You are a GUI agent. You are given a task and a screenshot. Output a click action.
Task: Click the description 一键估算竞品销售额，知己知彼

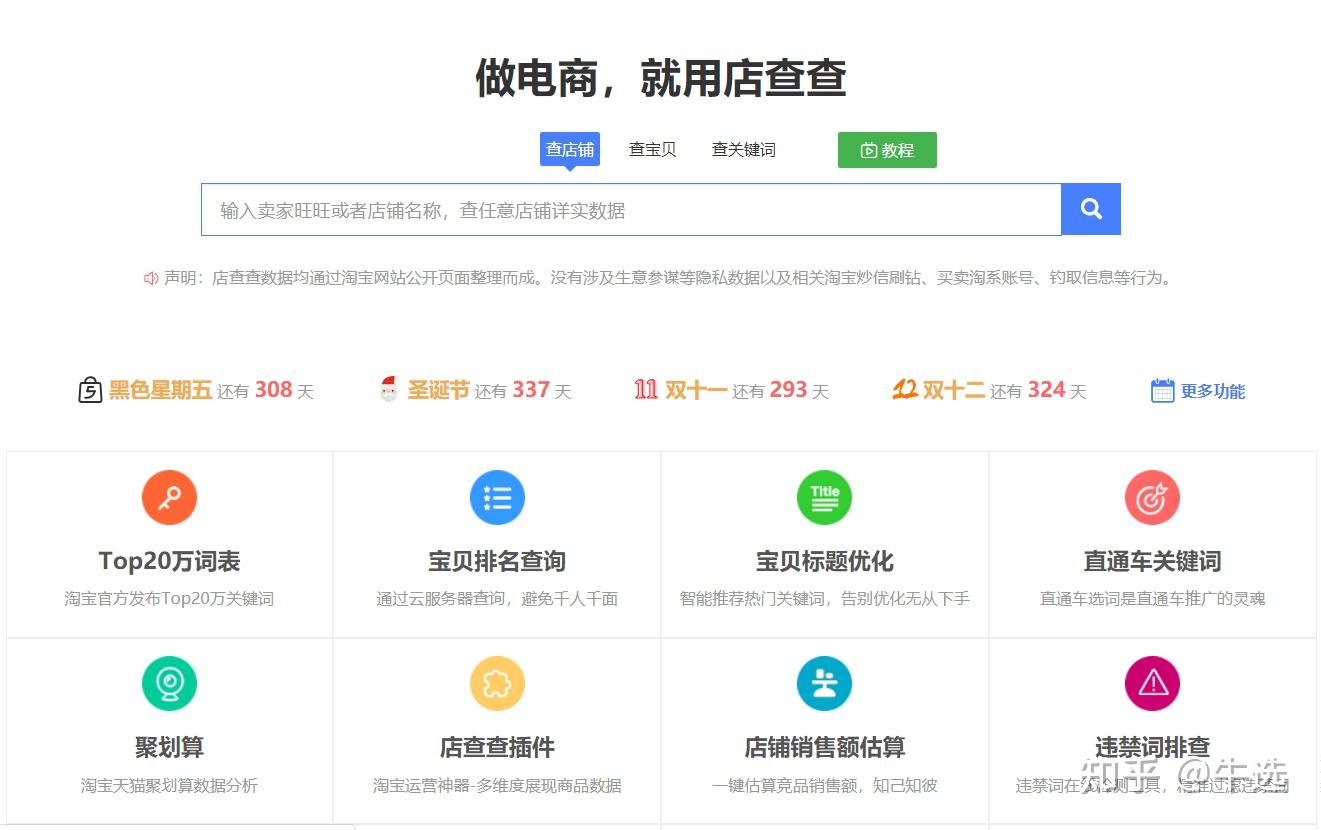tap(824, 785)
